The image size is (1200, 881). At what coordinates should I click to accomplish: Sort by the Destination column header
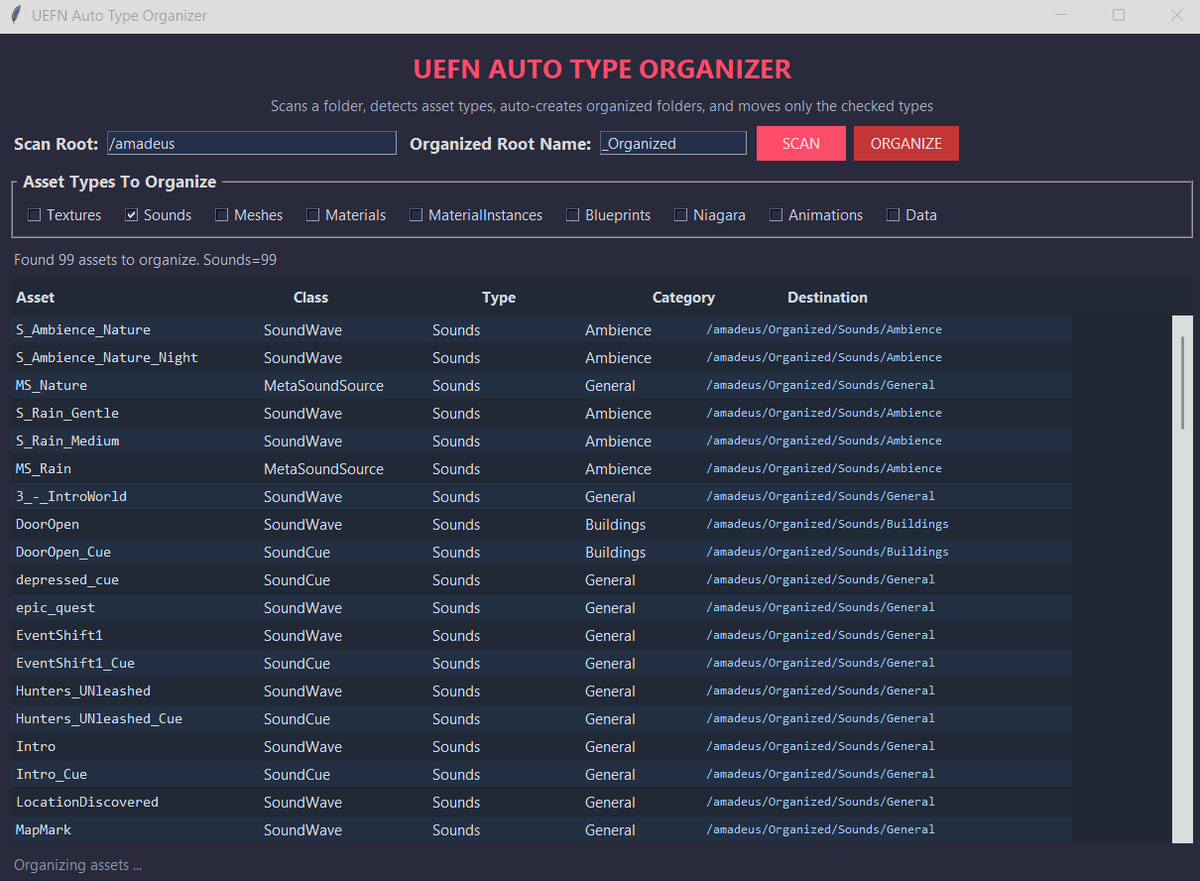[x=827, y=297]
